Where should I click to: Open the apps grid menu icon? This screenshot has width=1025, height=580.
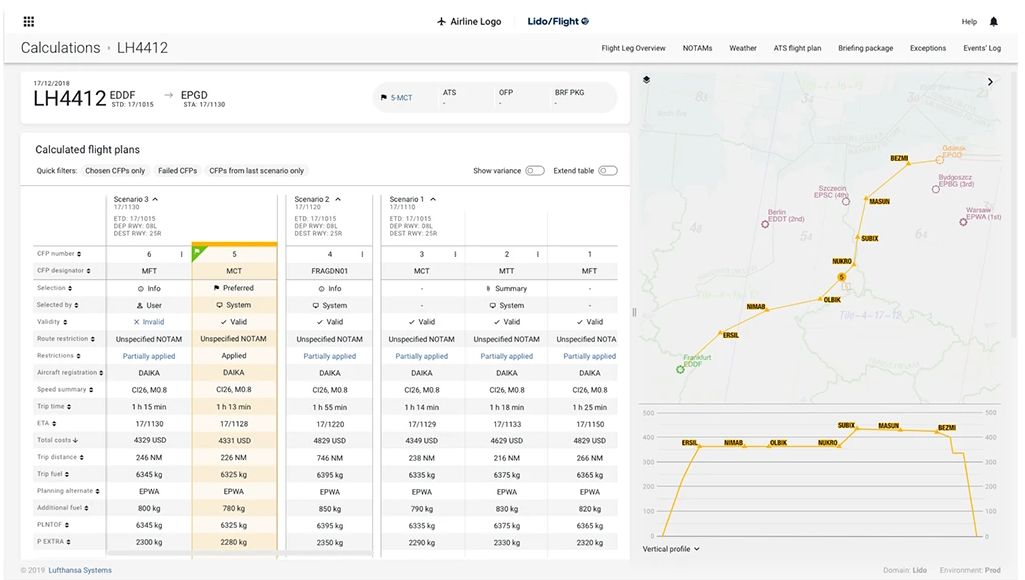[x=29, y=22]
